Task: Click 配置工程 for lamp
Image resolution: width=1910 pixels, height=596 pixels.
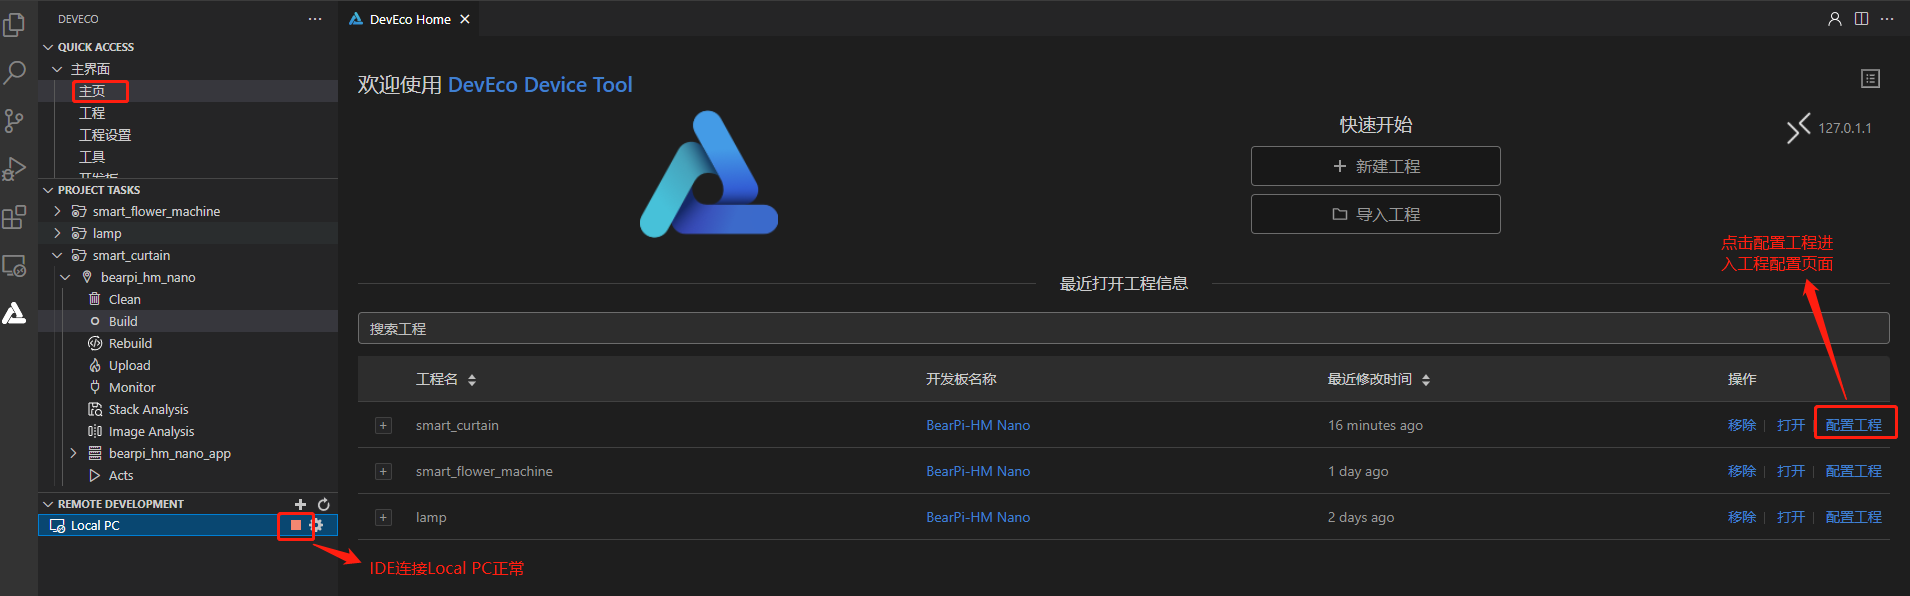Action: pyautogui.click(x=1853, y=517)
